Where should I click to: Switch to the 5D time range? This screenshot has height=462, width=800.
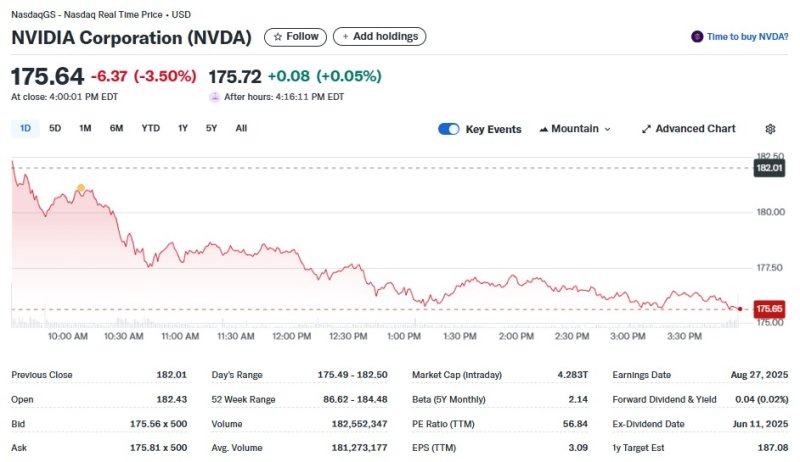click(x=55, y=128)
